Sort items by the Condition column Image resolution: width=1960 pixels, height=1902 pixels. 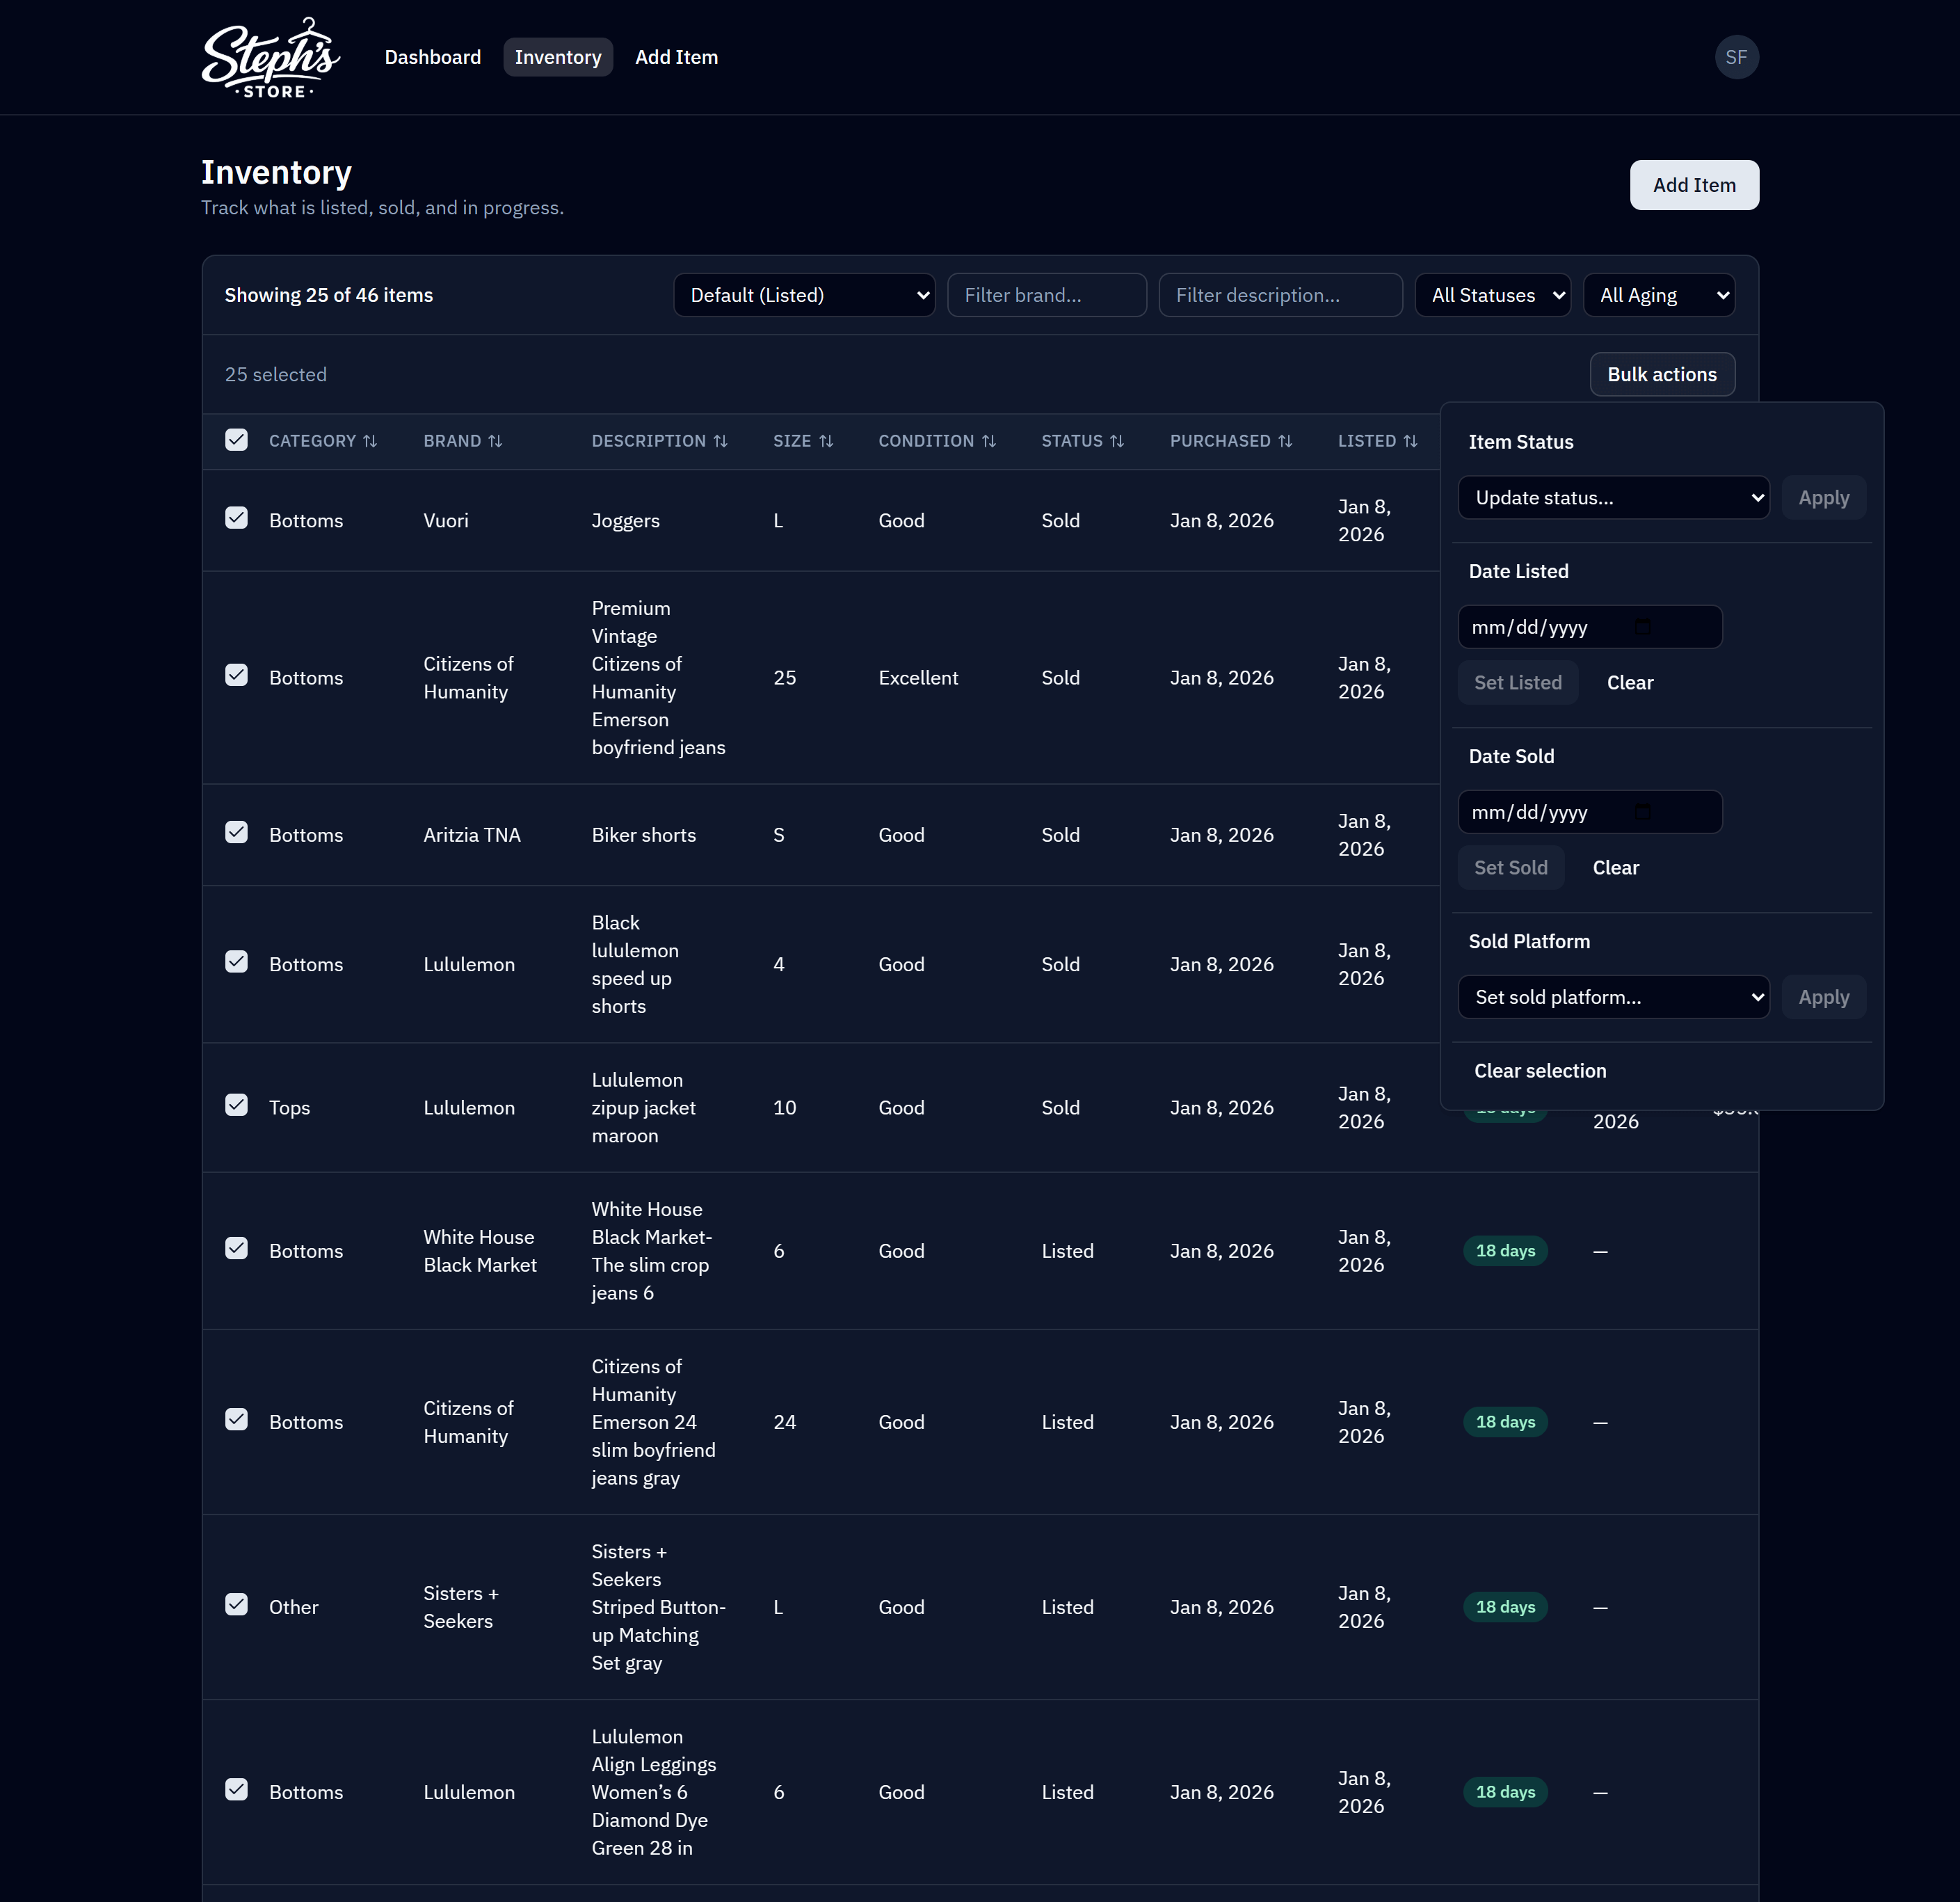pos(936,441)
